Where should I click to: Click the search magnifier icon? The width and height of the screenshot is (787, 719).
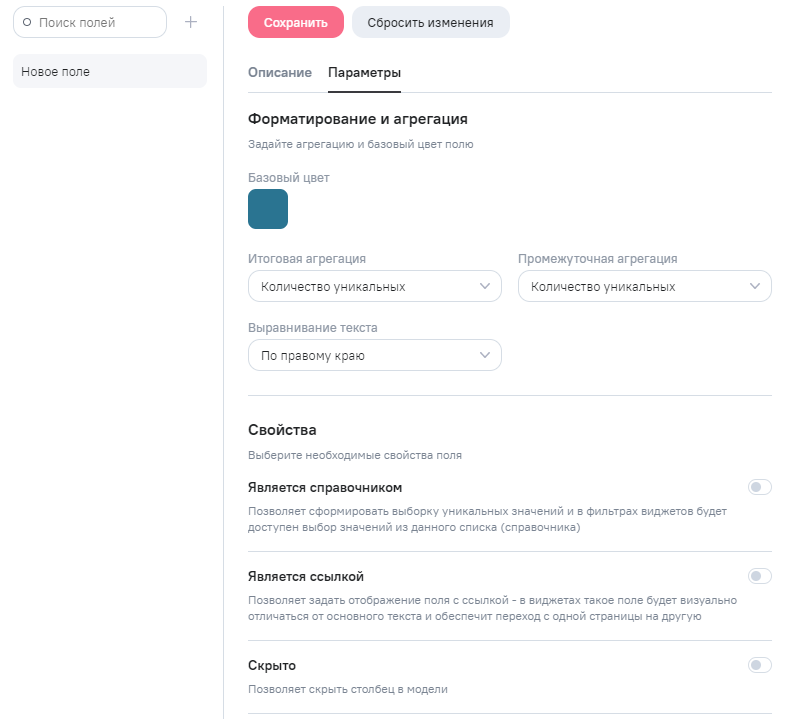click(x=27, y=22)
